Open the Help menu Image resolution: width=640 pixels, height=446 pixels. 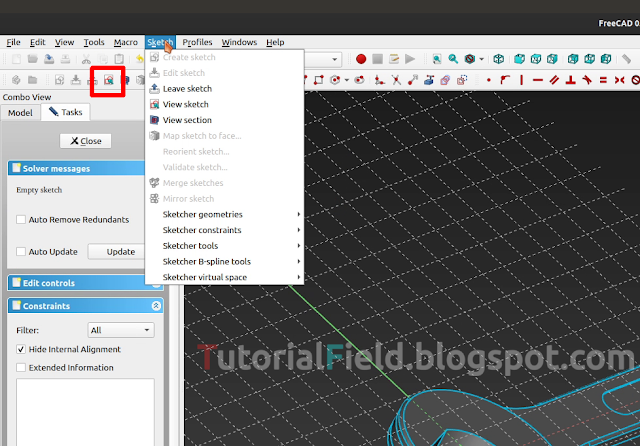[275, 42]
